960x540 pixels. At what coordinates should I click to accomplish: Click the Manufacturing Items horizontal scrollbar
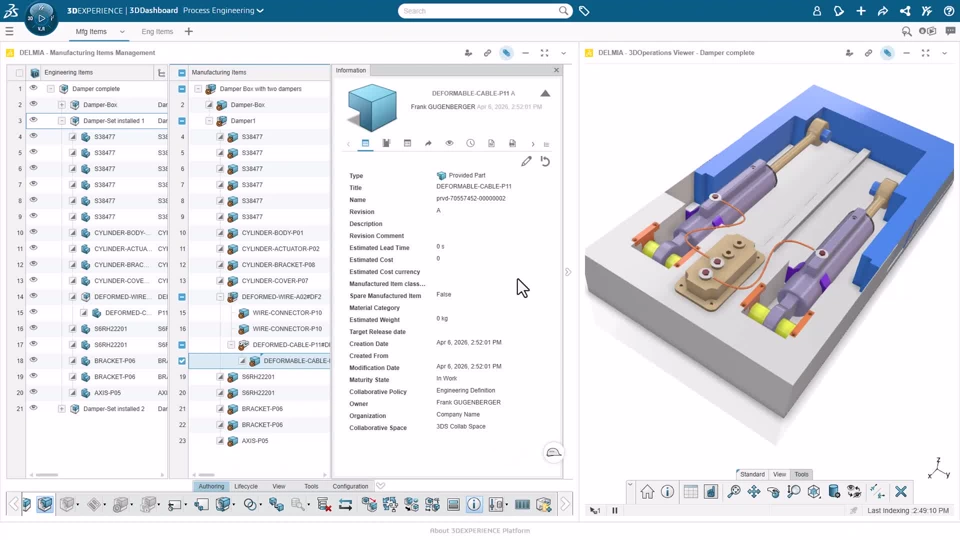tap(206, 474)
